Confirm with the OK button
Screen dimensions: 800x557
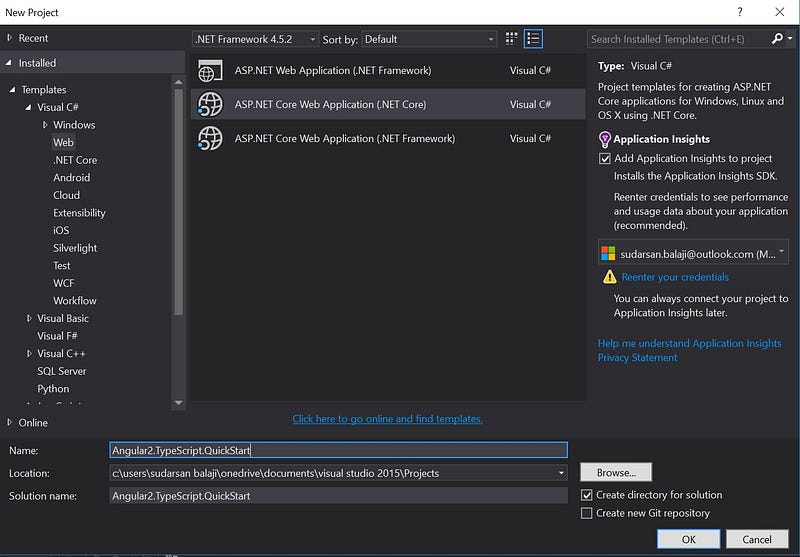click(688, 539)
